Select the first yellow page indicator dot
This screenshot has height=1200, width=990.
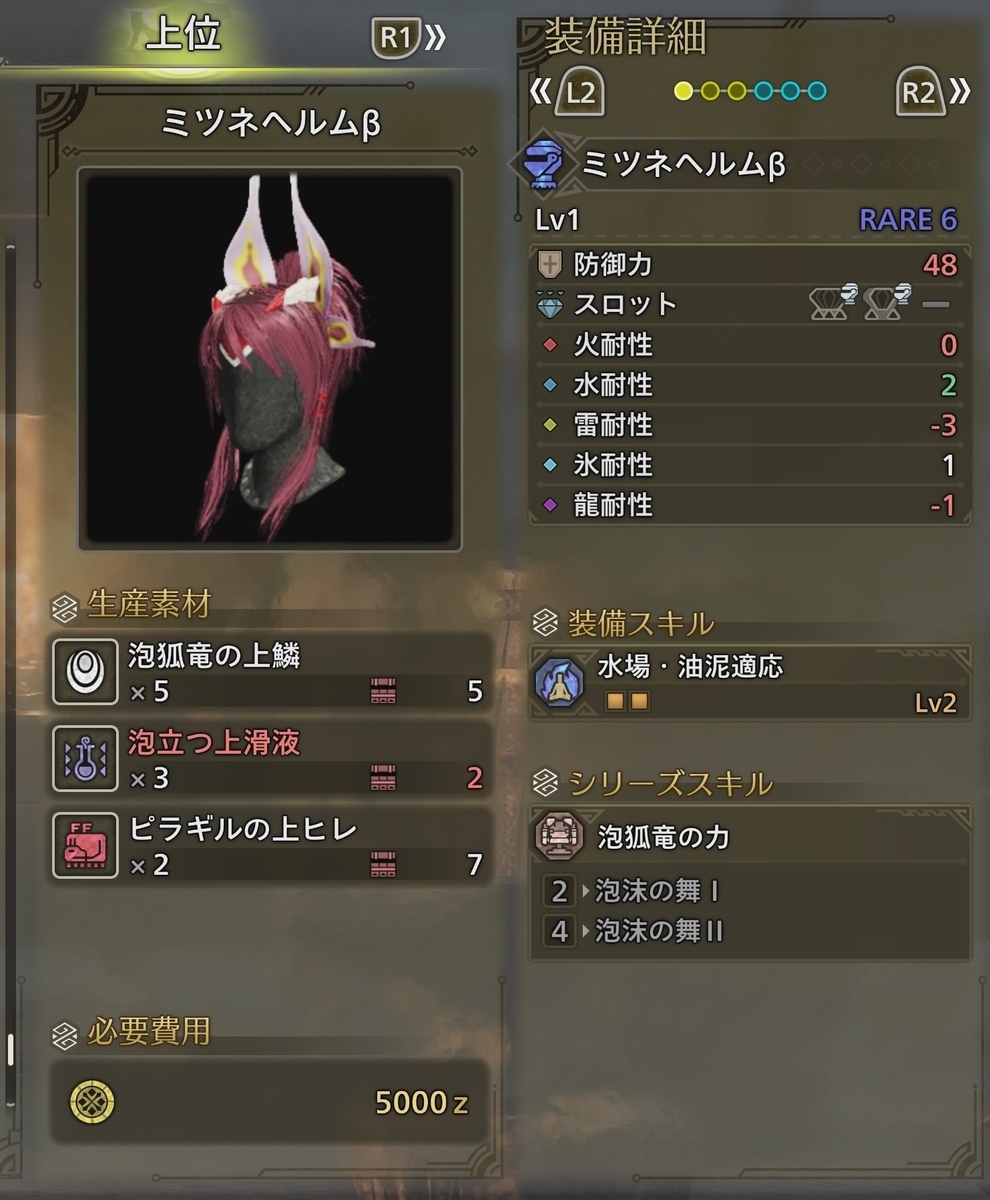(683, 92)
